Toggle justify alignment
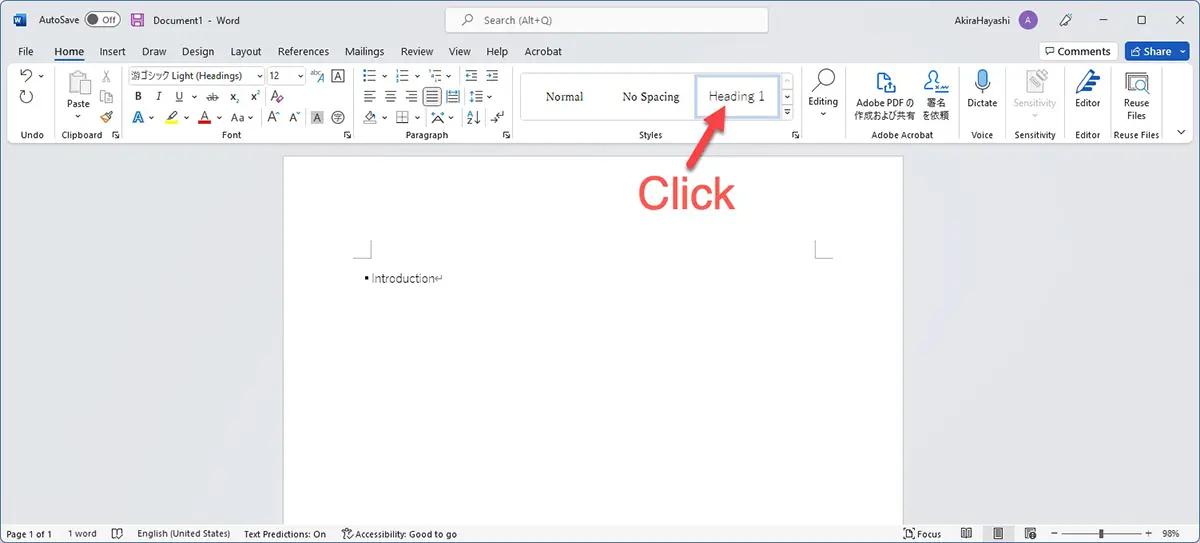Viewport: 1200px width, 543px height. [432, 96]
